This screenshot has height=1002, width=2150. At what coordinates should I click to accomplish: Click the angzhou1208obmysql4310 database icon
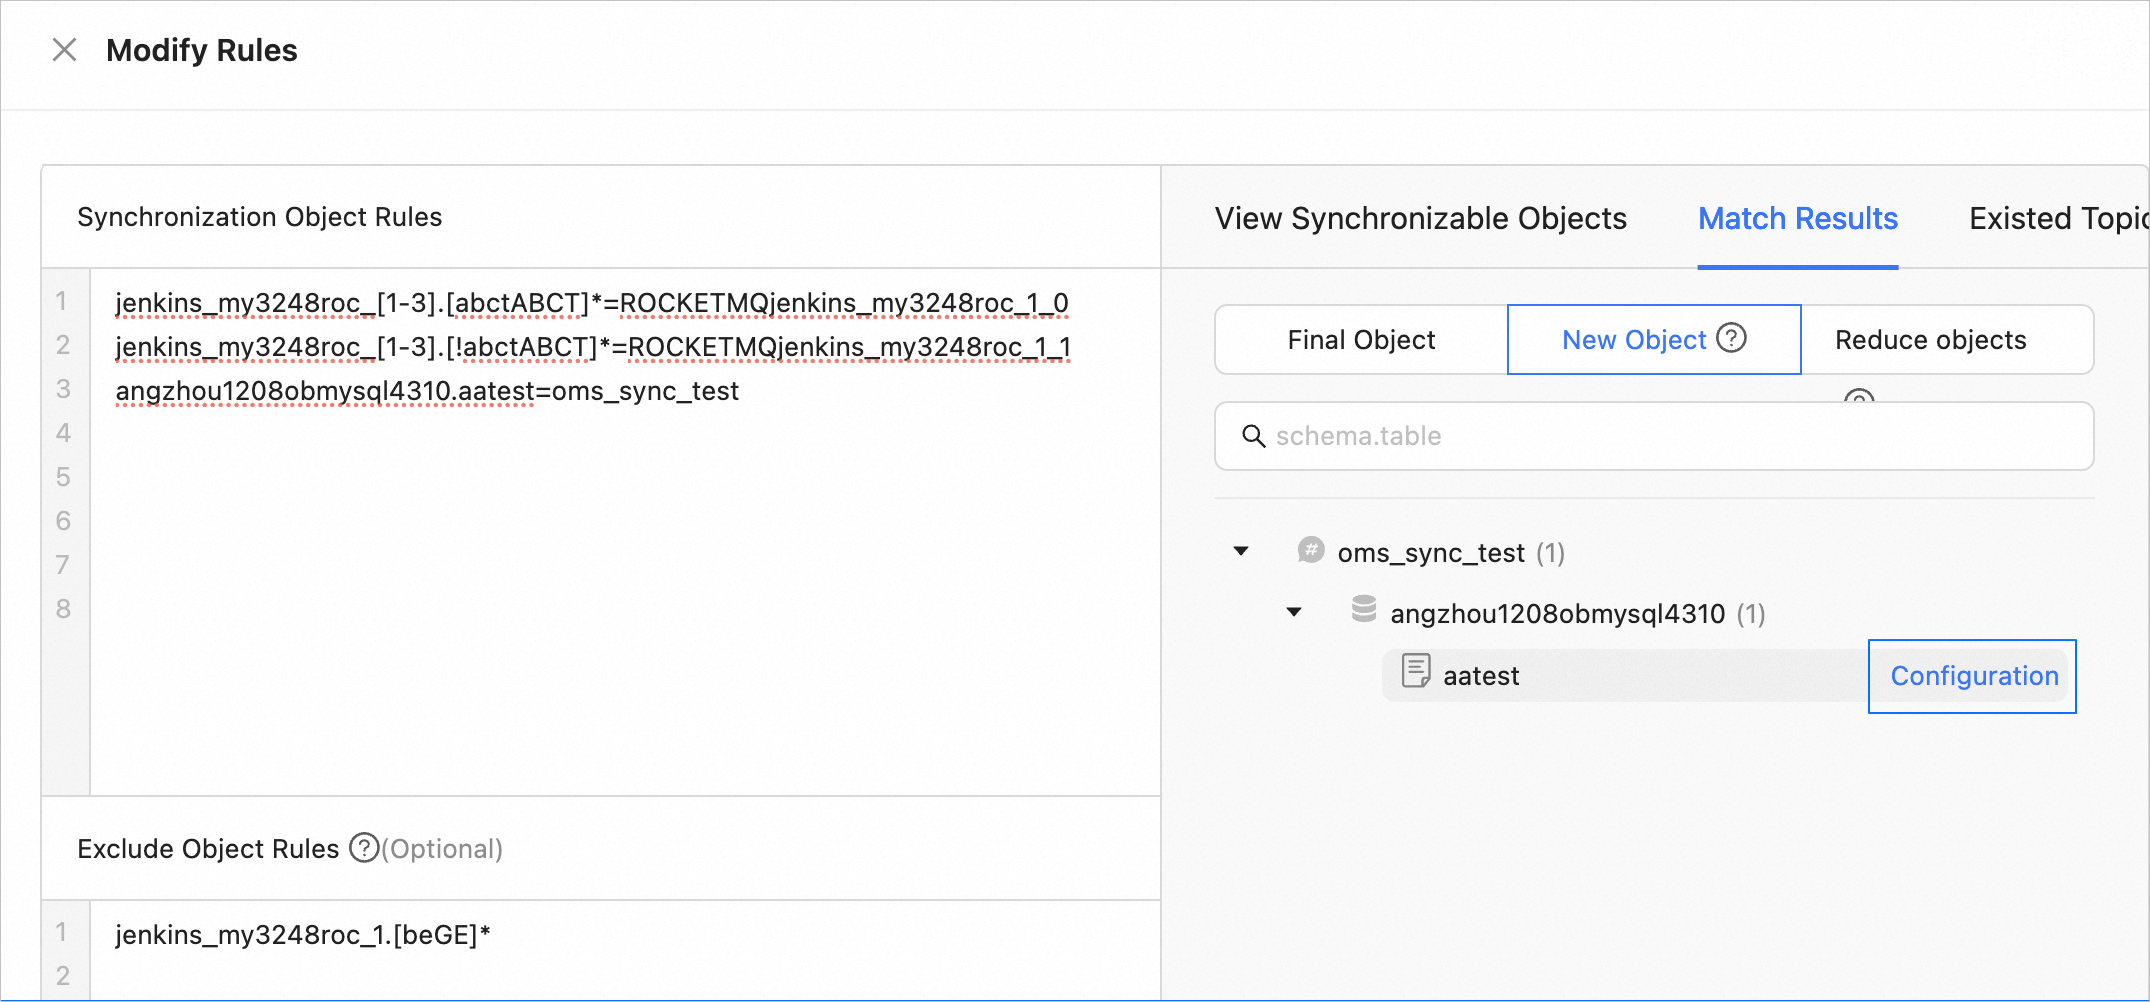[1364, 609]
